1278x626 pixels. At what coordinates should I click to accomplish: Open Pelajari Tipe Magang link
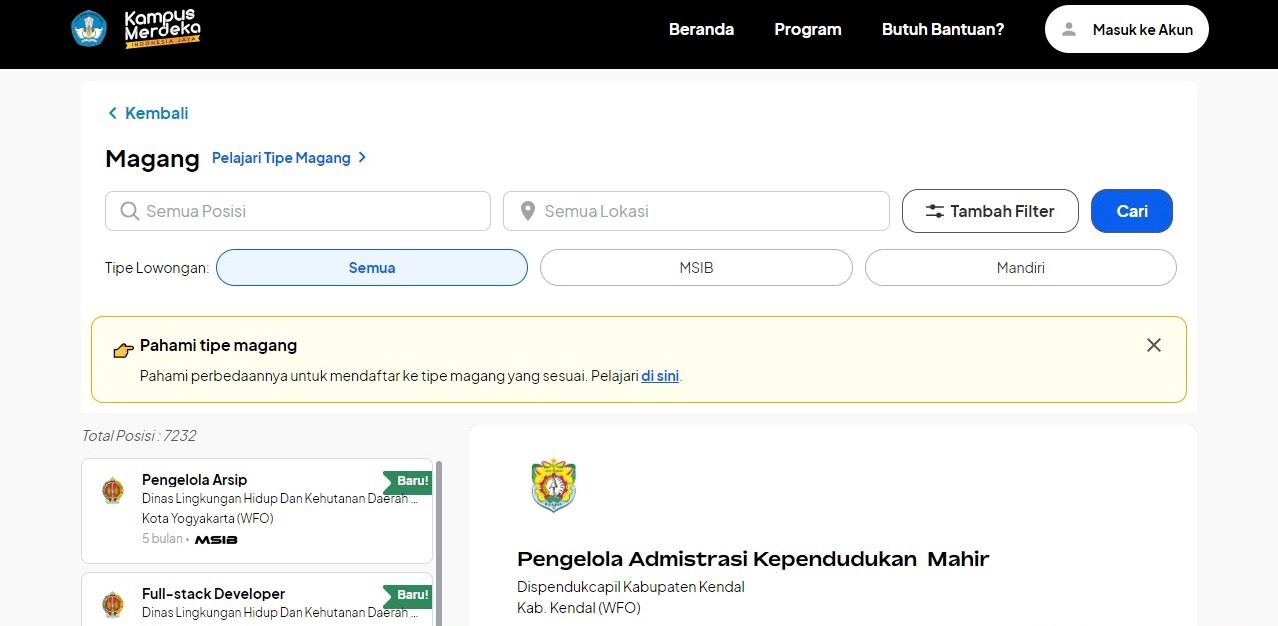289,158
